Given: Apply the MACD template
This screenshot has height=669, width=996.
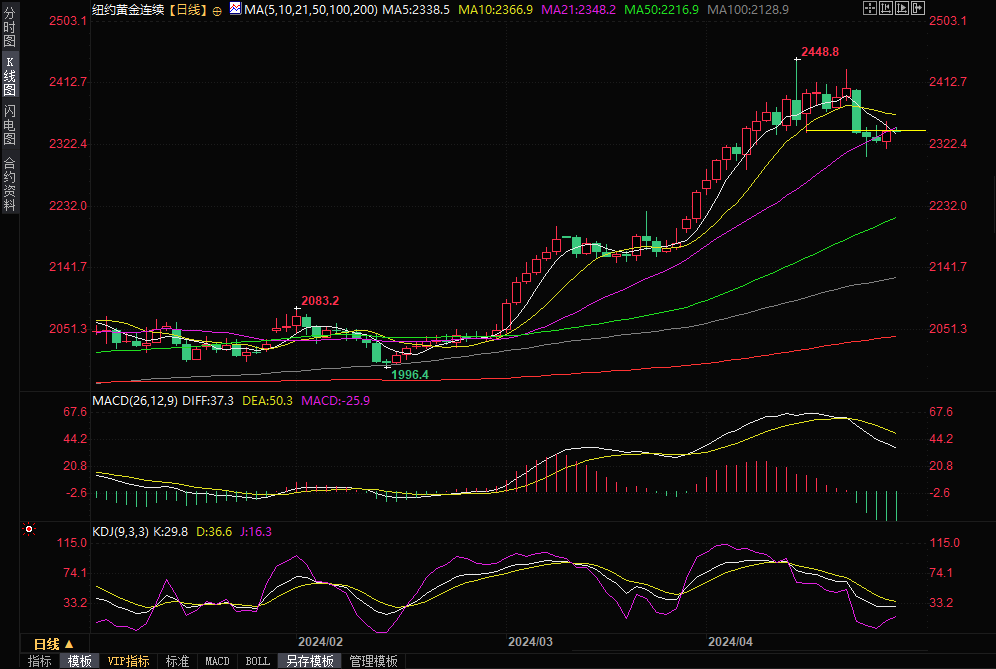Looking at the screenshot, I should (217, 661).
